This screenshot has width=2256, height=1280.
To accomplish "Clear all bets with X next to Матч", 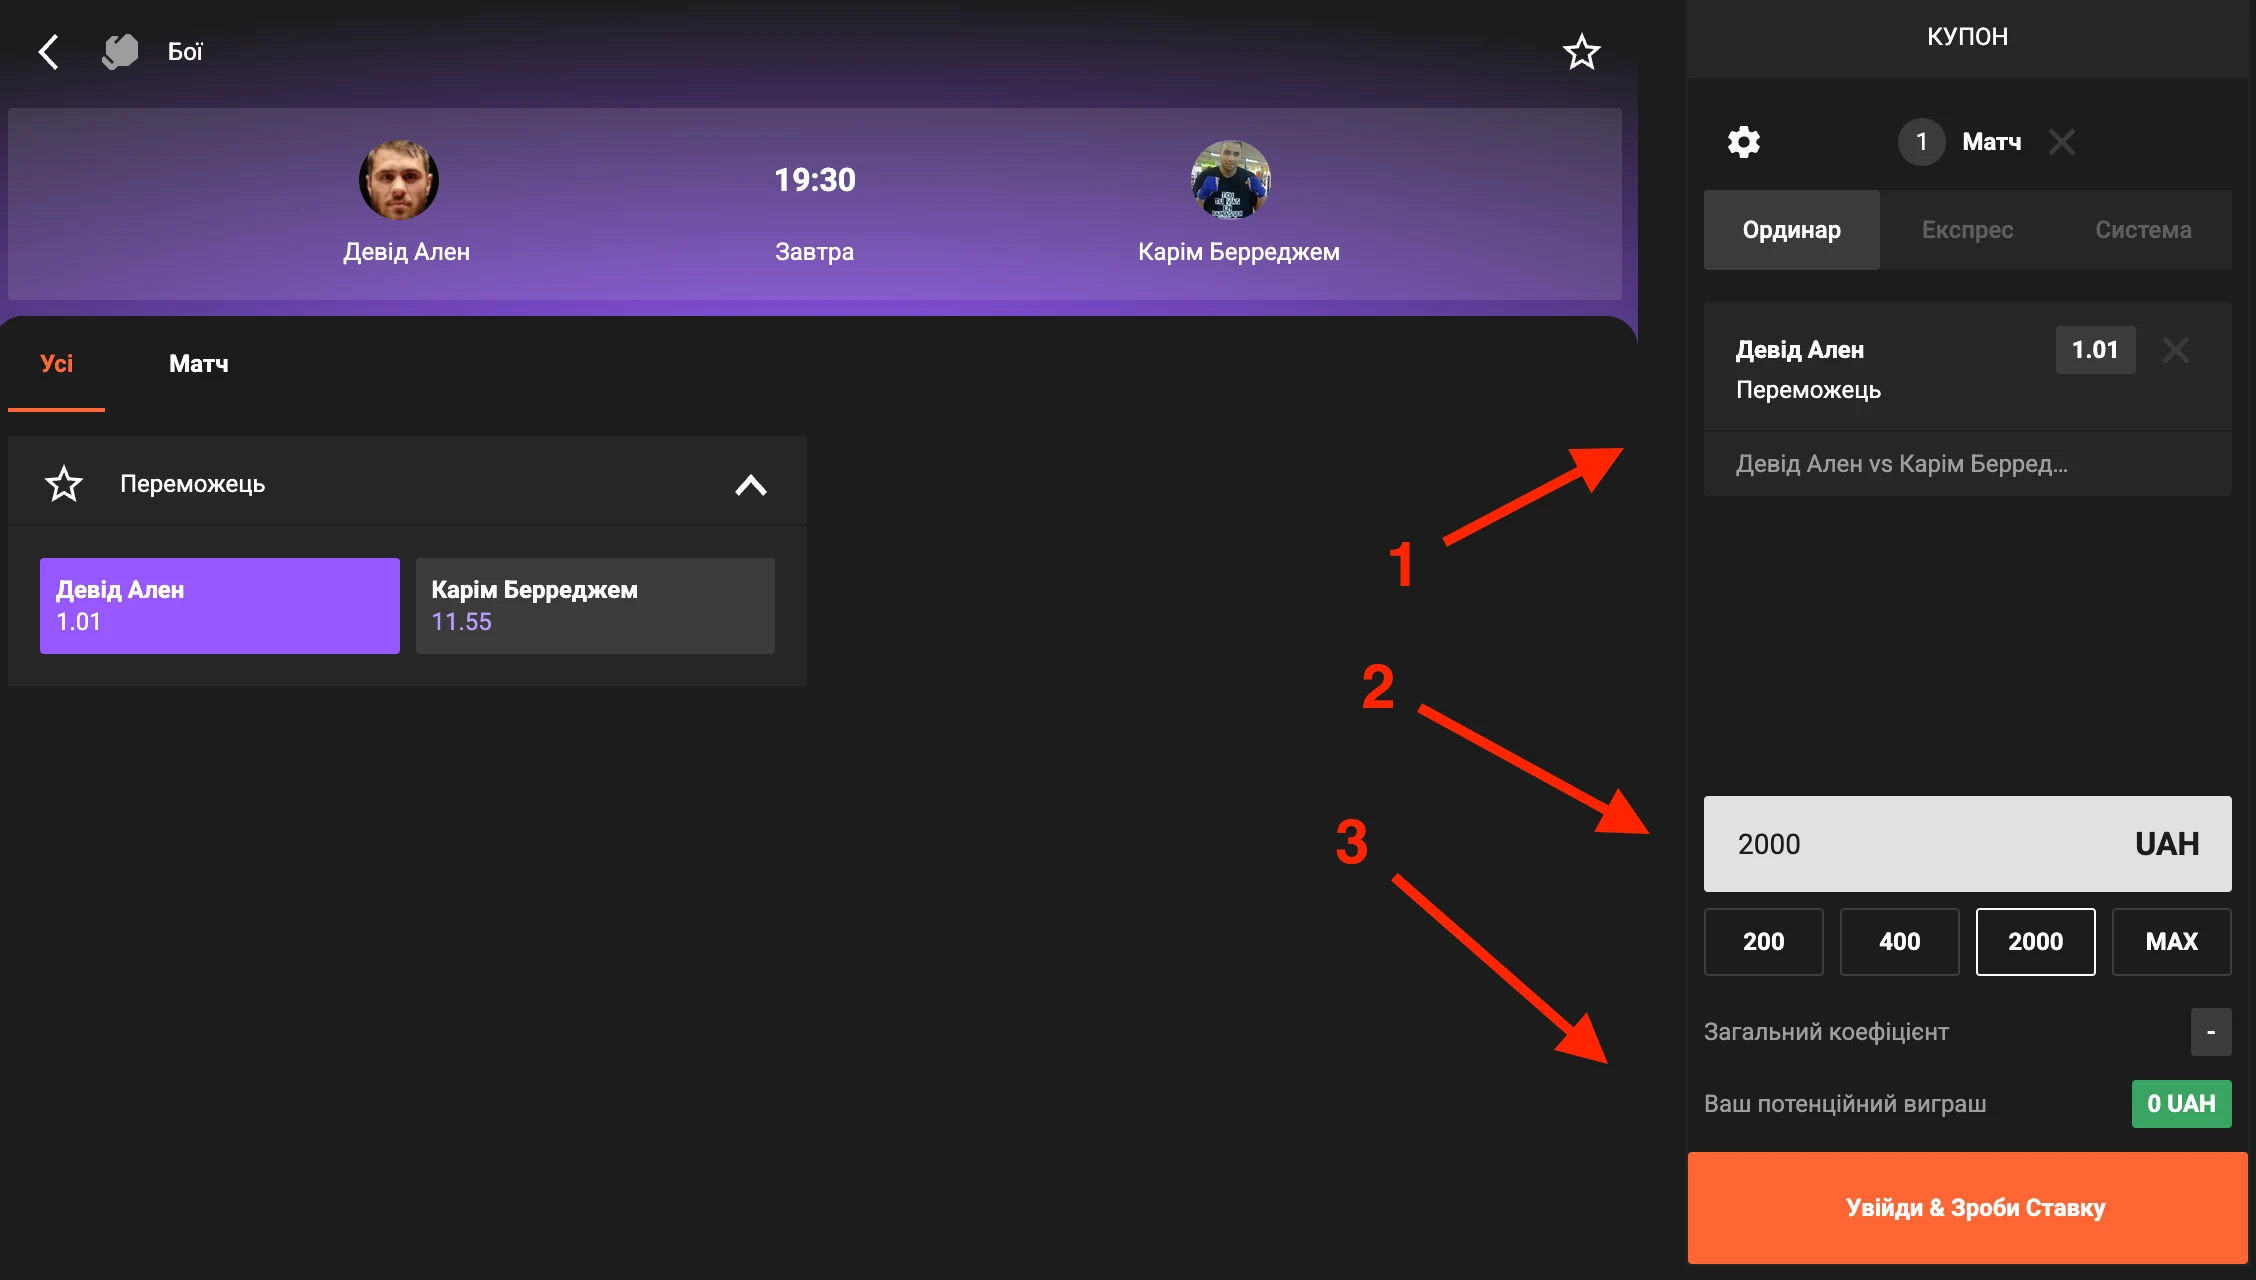I will (x=2061, y=142).
